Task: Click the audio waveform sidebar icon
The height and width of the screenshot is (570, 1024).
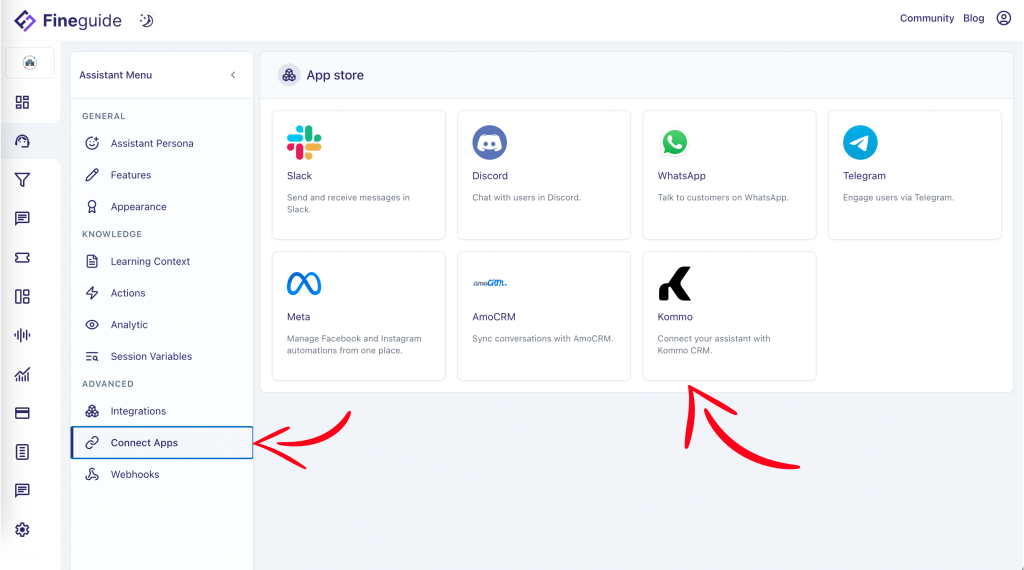Action: click(x=22, y=335)
